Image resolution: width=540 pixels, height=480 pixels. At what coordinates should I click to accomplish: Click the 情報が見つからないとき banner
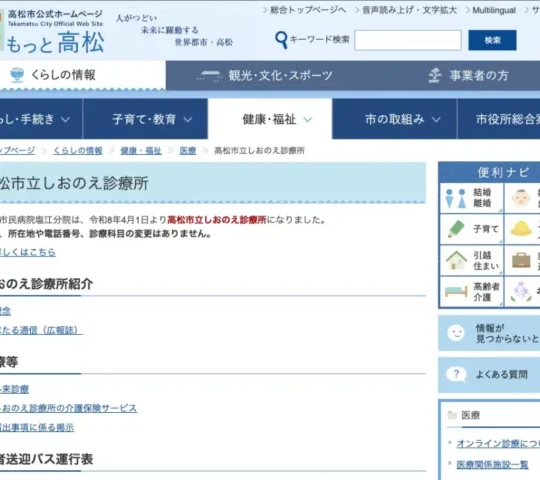point(489,333)
